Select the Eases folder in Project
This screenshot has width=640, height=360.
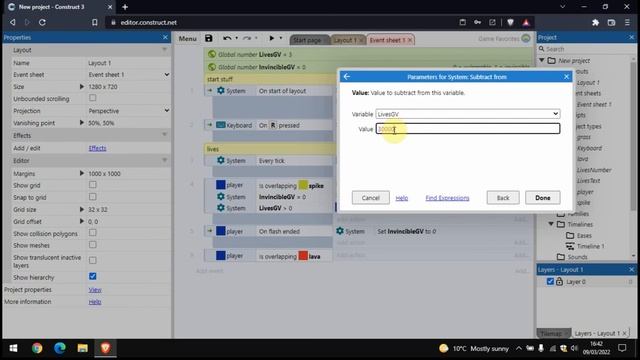tap(579, 236)
